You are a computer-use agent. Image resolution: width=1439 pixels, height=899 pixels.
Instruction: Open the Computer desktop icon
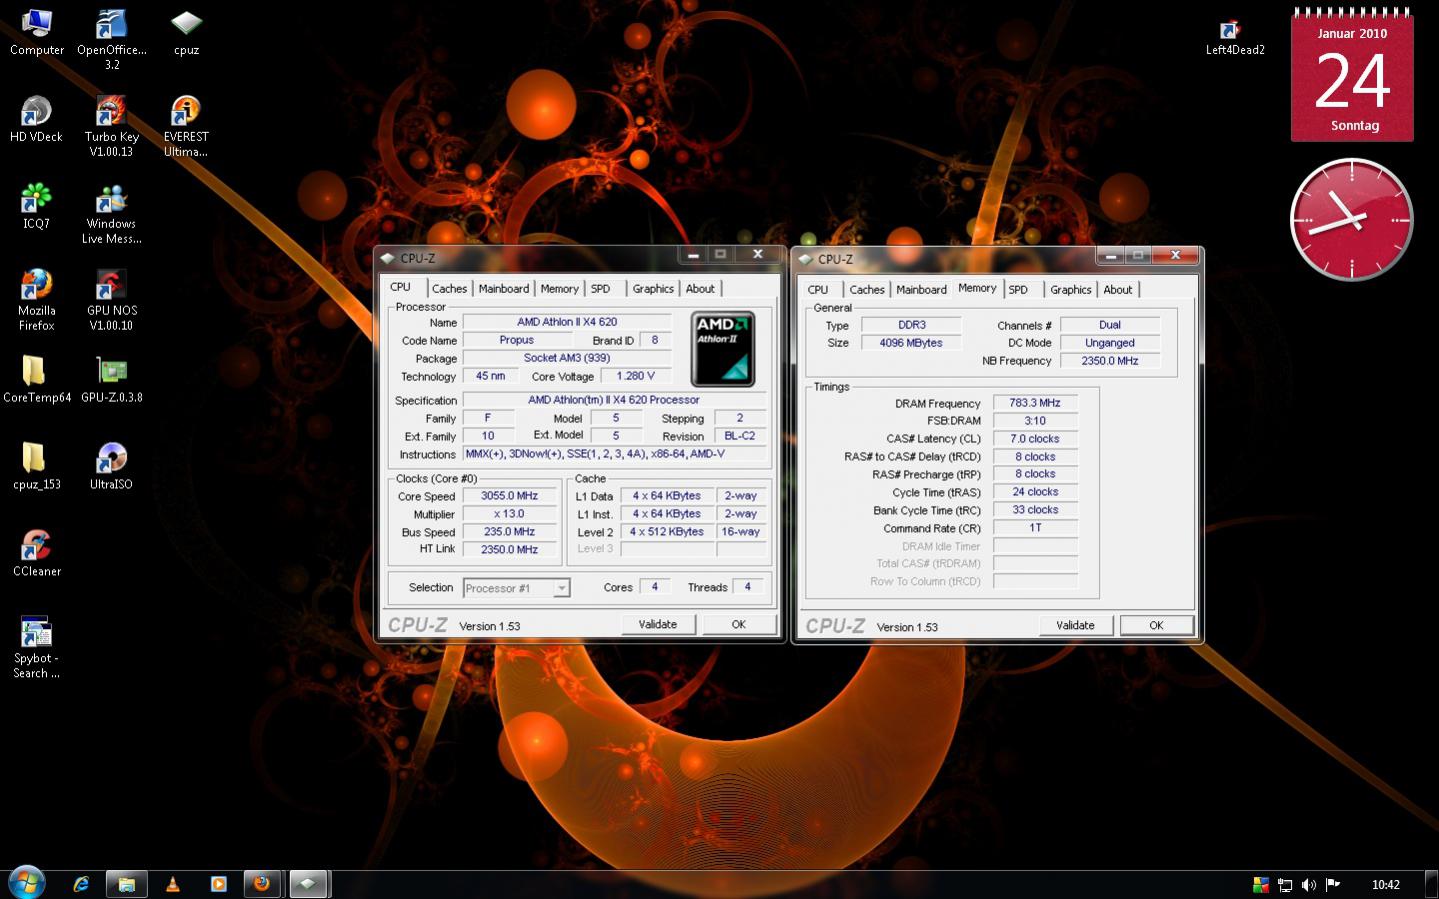(x=36, y=31)
